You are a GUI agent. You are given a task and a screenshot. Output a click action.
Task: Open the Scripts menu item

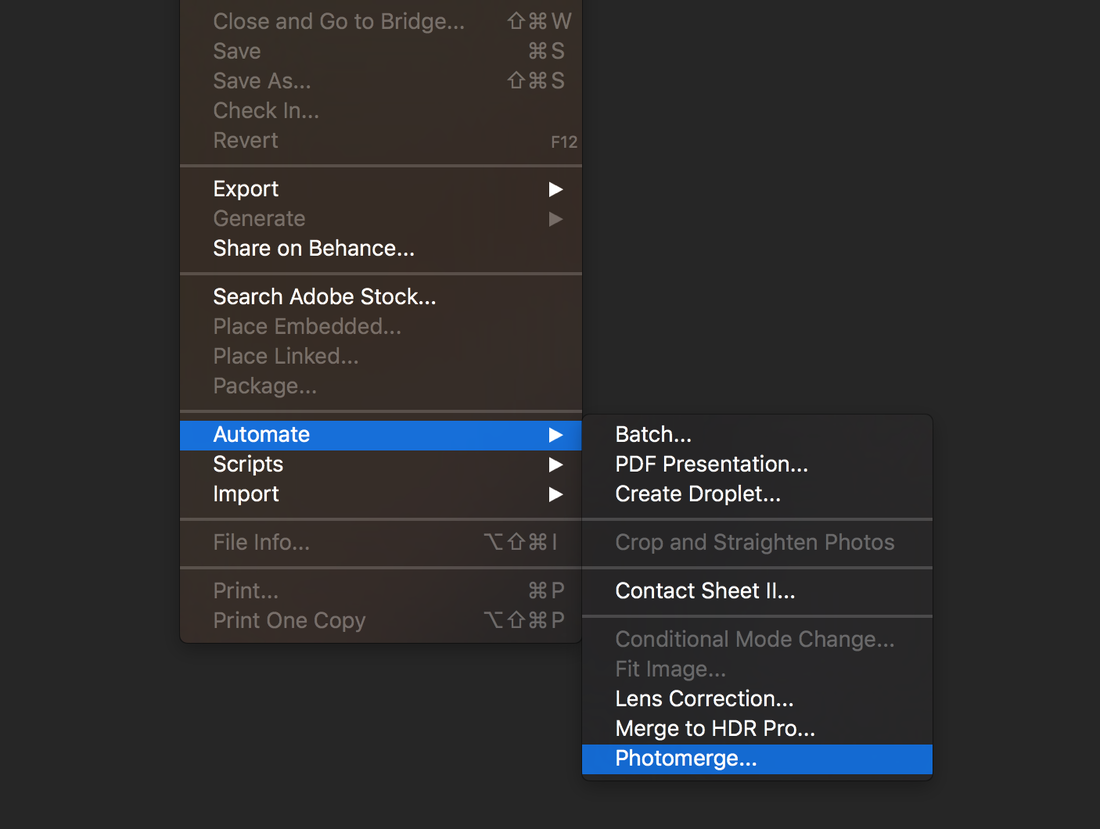pyautogui.click(x=248, y=465)
